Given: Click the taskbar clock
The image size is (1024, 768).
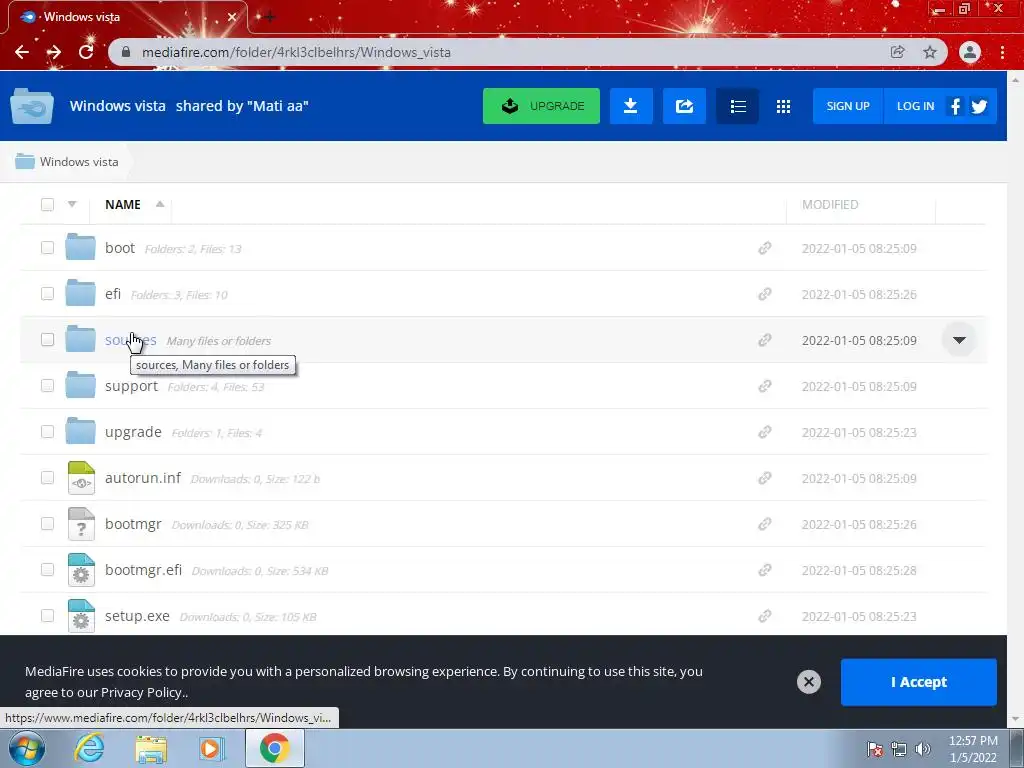Looking at the screenshot, I should pos(973,749).
